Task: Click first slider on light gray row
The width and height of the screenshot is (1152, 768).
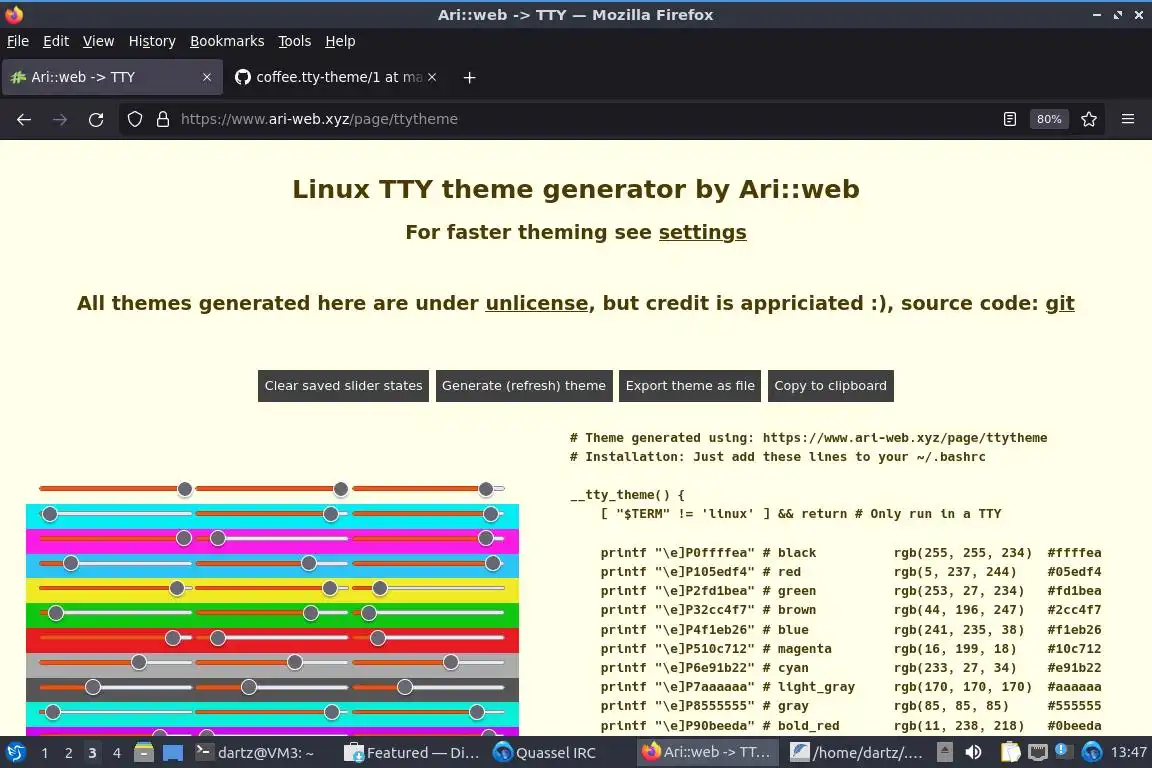Action: pos(115,662)
